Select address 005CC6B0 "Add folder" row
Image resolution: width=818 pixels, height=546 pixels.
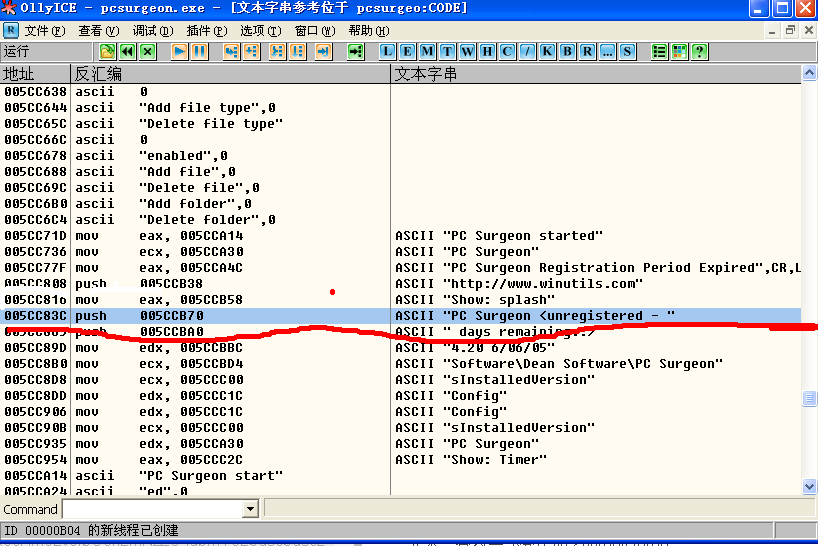point(401,203)
